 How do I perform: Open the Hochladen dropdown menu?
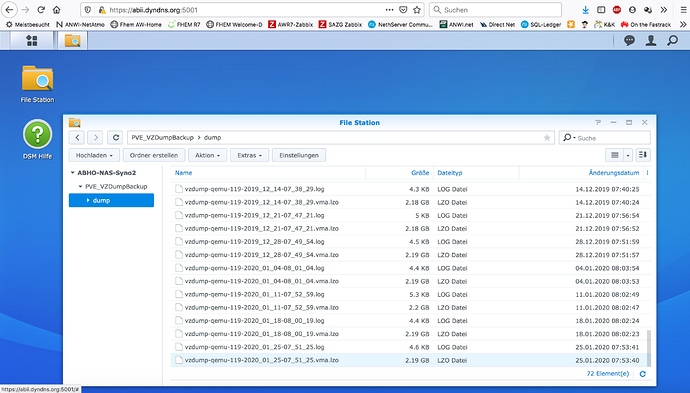point(94,155)
